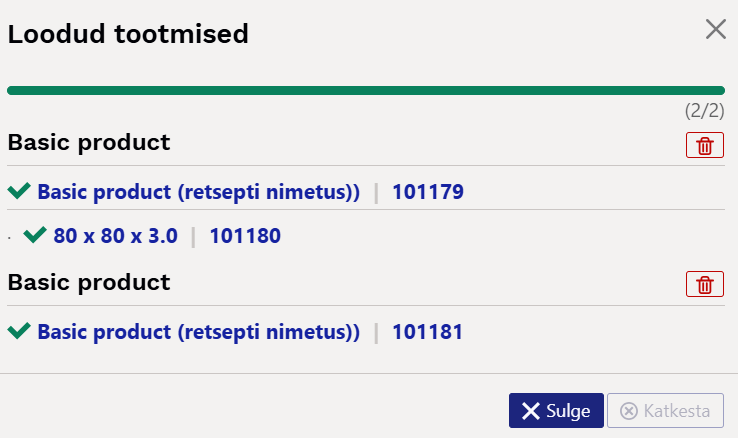Delete the first Basic product entry

tap(705, 145)
